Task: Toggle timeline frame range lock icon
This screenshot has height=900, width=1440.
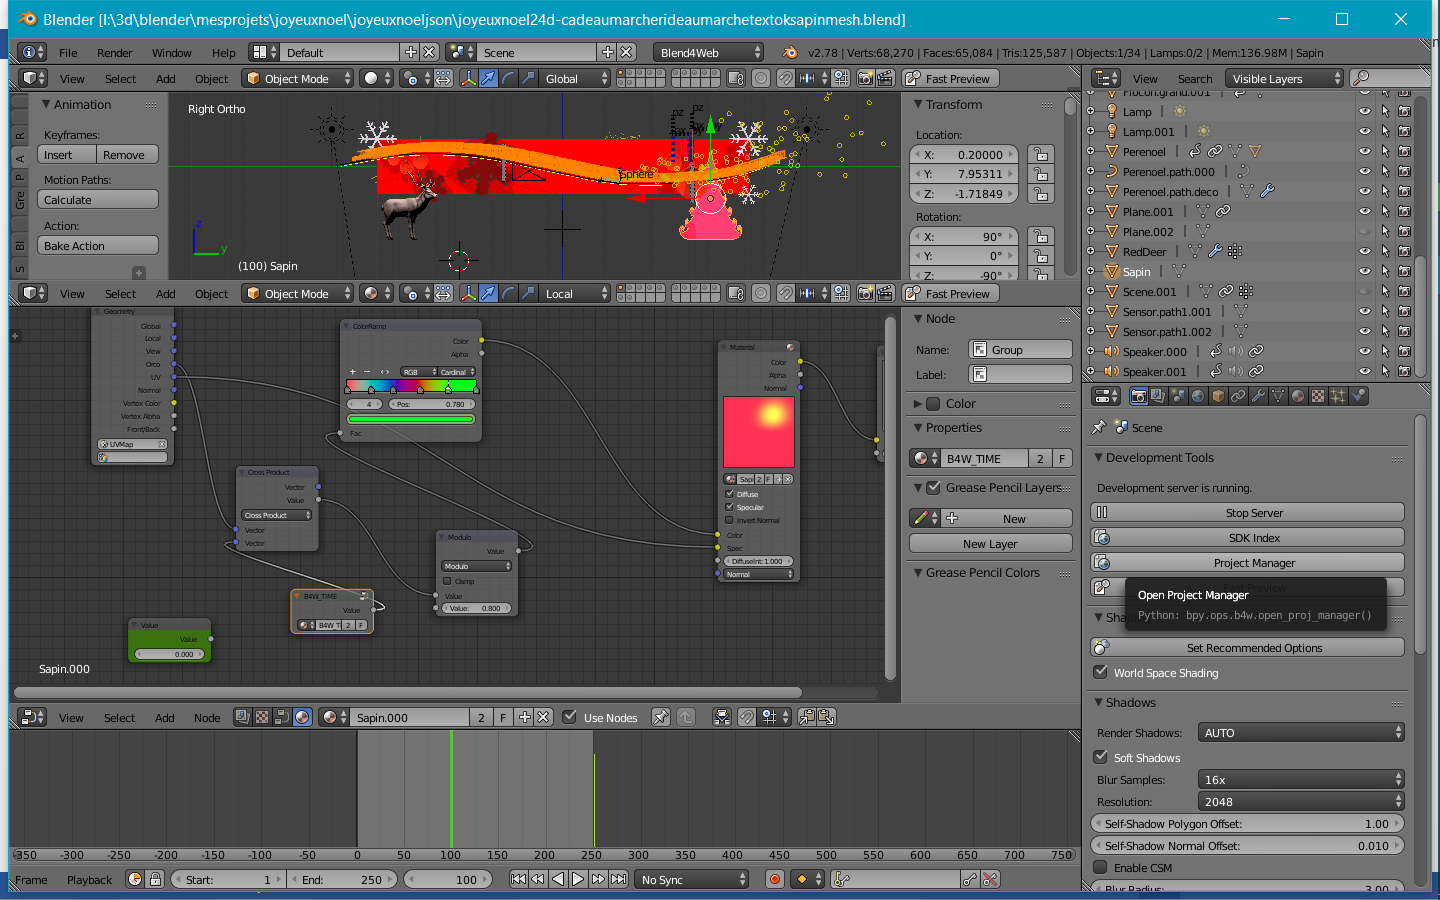Action: click(x=155, y=879)
